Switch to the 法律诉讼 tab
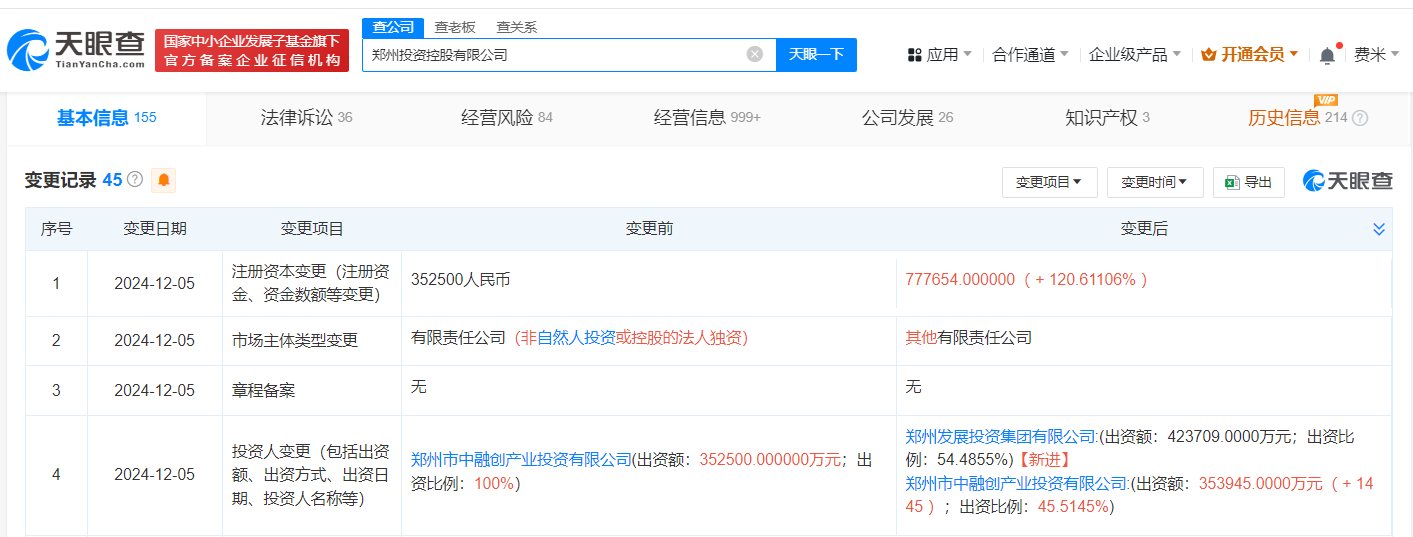The height and width of the screenshot is (537, 1413). coord(306,118)
